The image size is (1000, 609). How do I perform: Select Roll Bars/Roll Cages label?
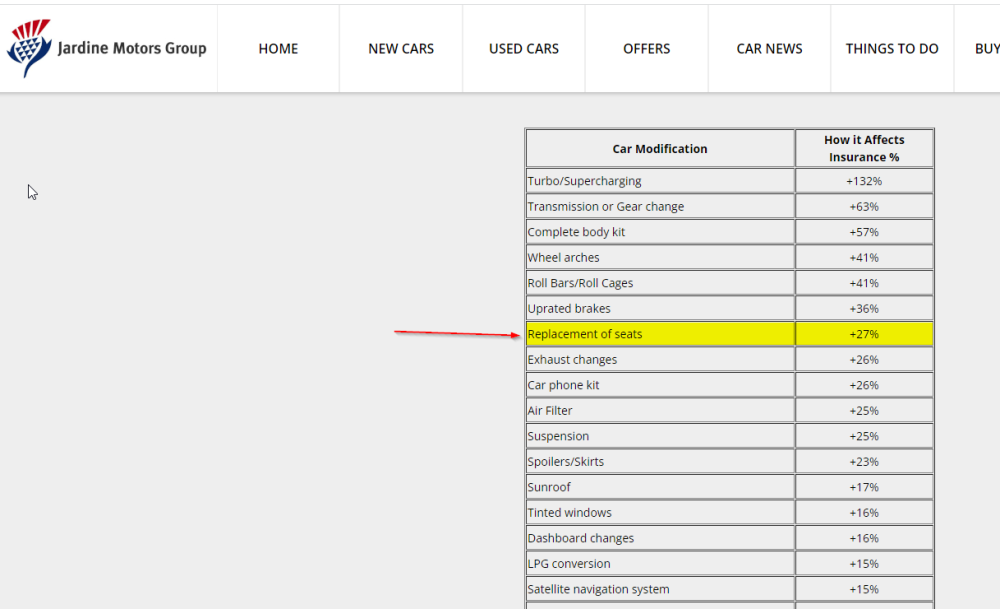click(580, 283)
